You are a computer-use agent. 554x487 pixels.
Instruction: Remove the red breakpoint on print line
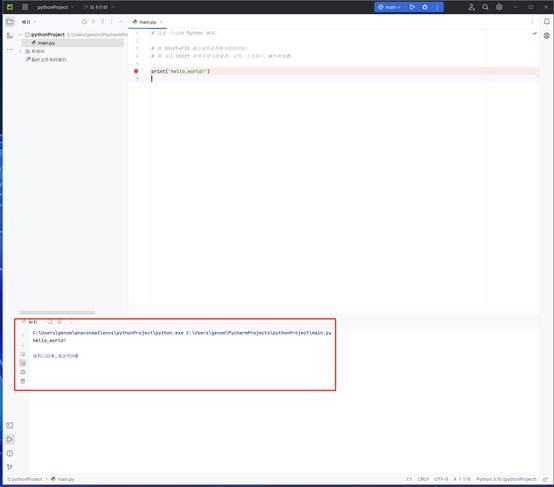coord(136,71)
